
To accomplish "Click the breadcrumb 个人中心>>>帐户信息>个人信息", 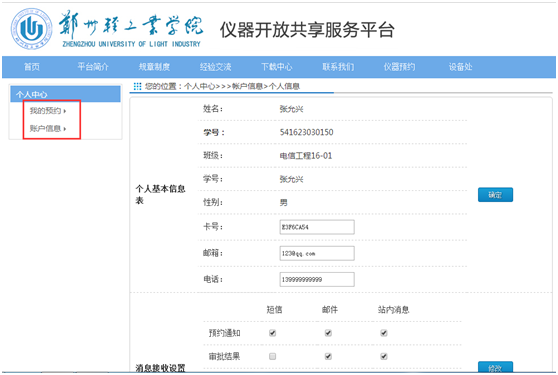I will tap(242, 86).
